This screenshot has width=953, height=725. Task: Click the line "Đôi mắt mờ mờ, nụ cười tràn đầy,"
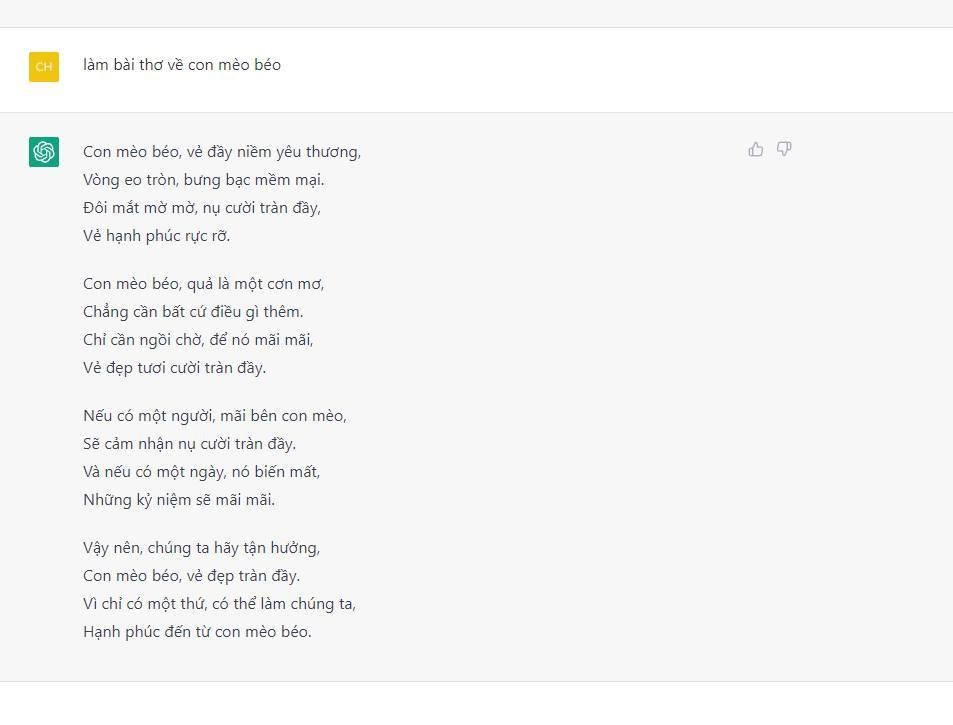(x=202, y=208)
